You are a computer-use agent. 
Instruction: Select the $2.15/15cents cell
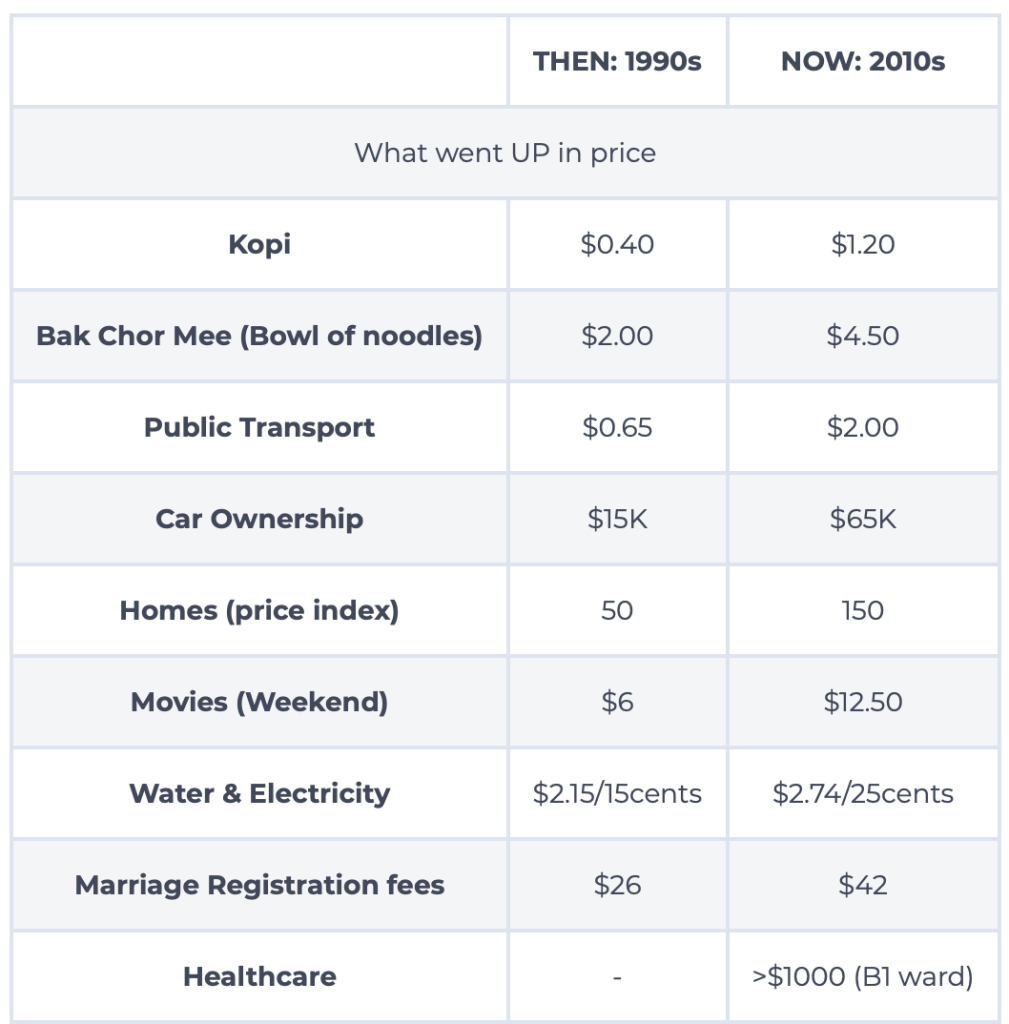pyautogui.click(x=617, y=794)
